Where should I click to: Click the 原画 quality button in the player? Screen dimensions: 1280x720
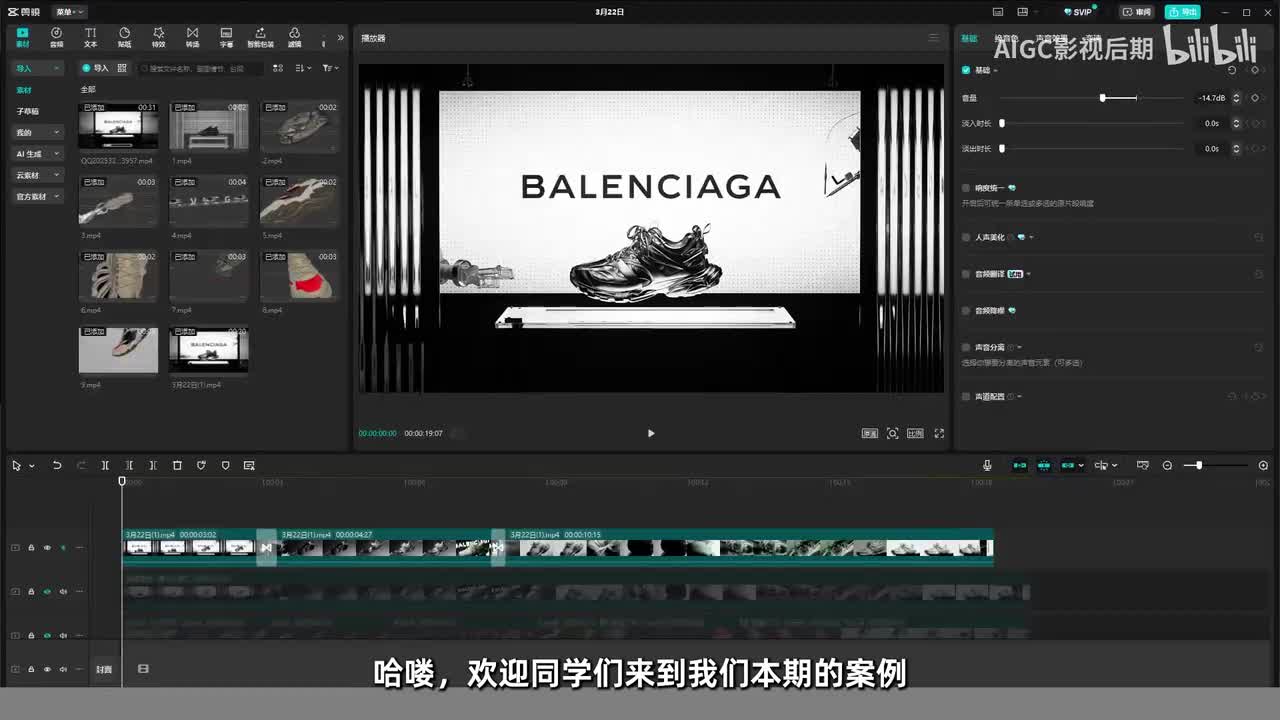tap(870, 433)
